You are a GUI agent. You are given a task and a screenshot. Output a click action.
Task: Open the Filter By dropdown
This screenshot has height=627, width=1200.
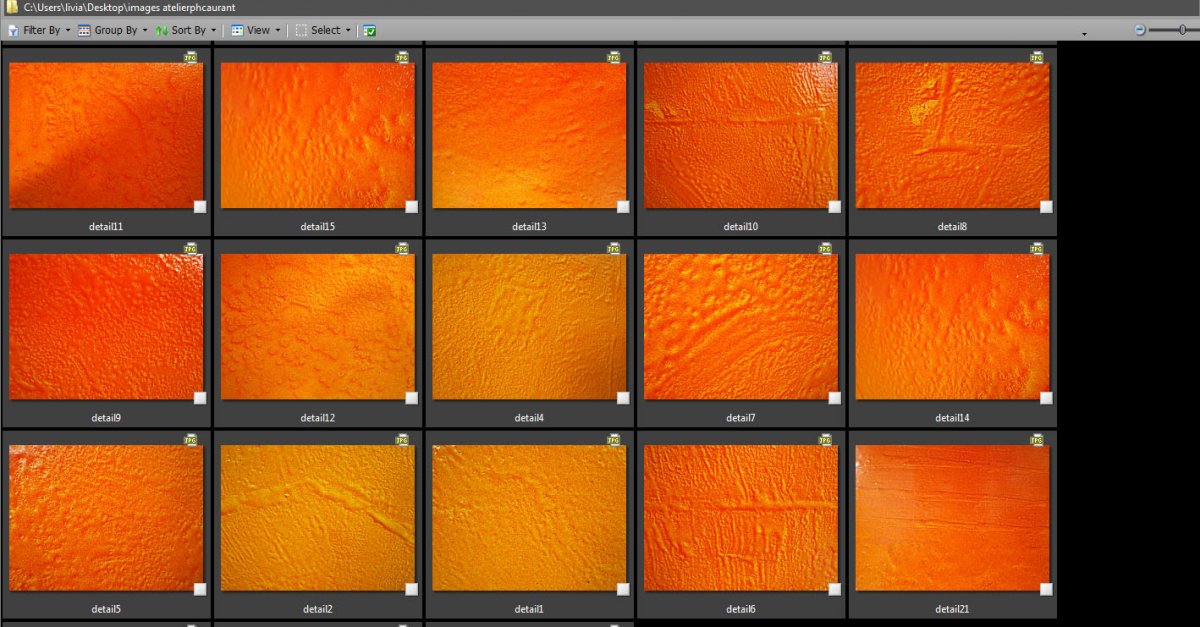[x=40, y=31]
